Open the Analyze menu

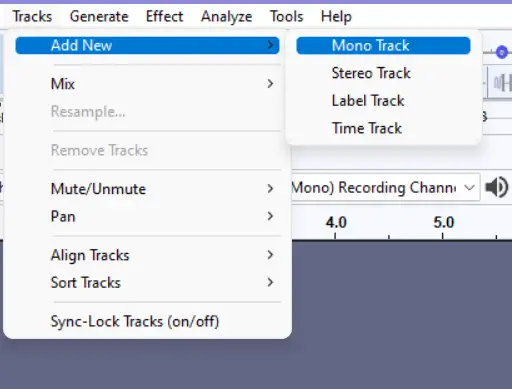pos(226,16)
